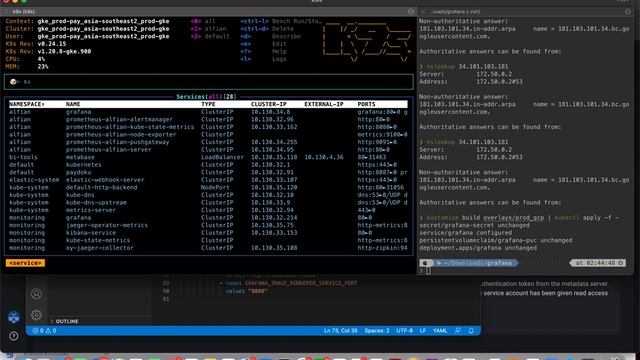
Task: Select the prometheus-alfian-kube-state-metrics row
Action: (208, 127)
